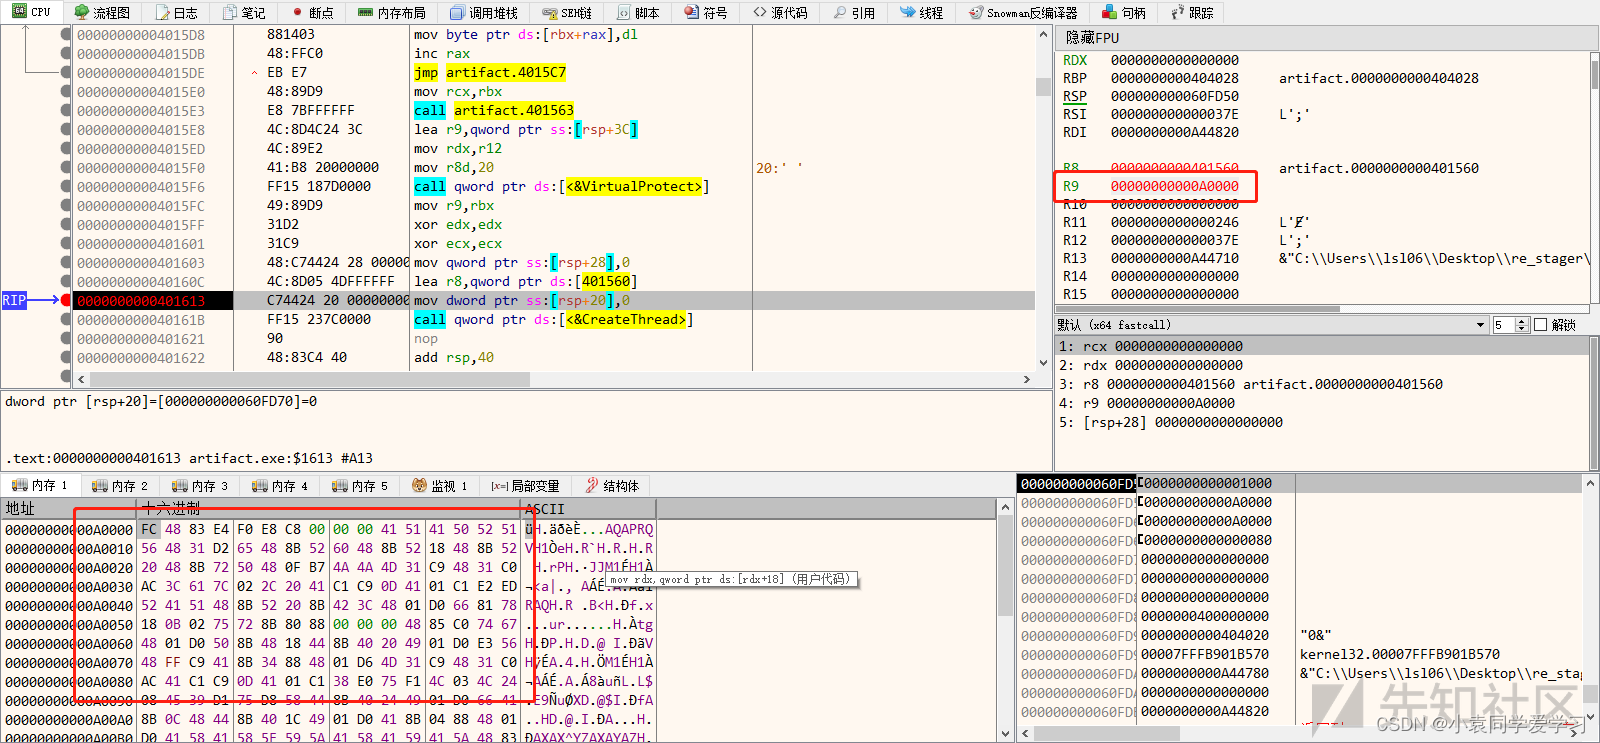
Task: Click the red dot icon for 断点
Action: coord(298,12)
